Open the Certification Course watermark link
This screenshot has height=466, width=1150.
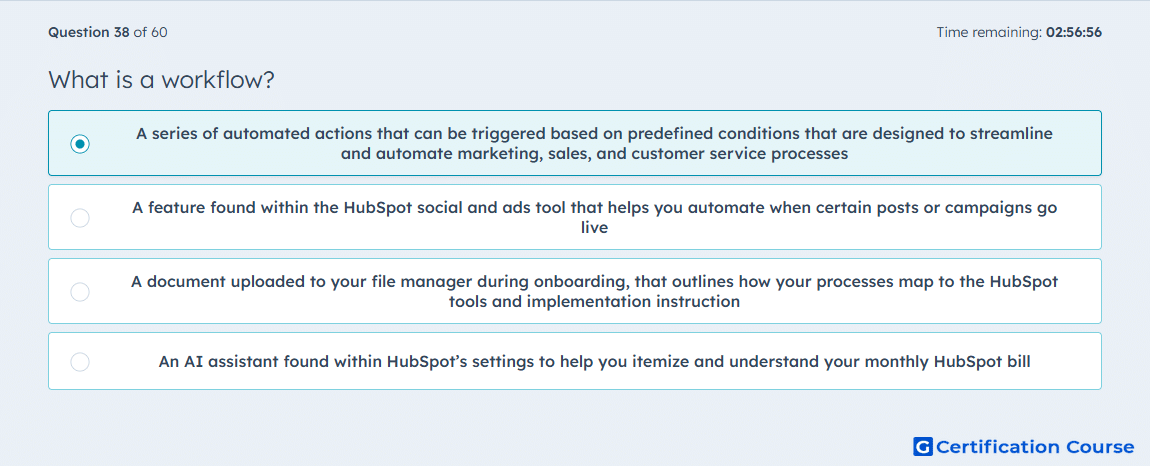1024,446
